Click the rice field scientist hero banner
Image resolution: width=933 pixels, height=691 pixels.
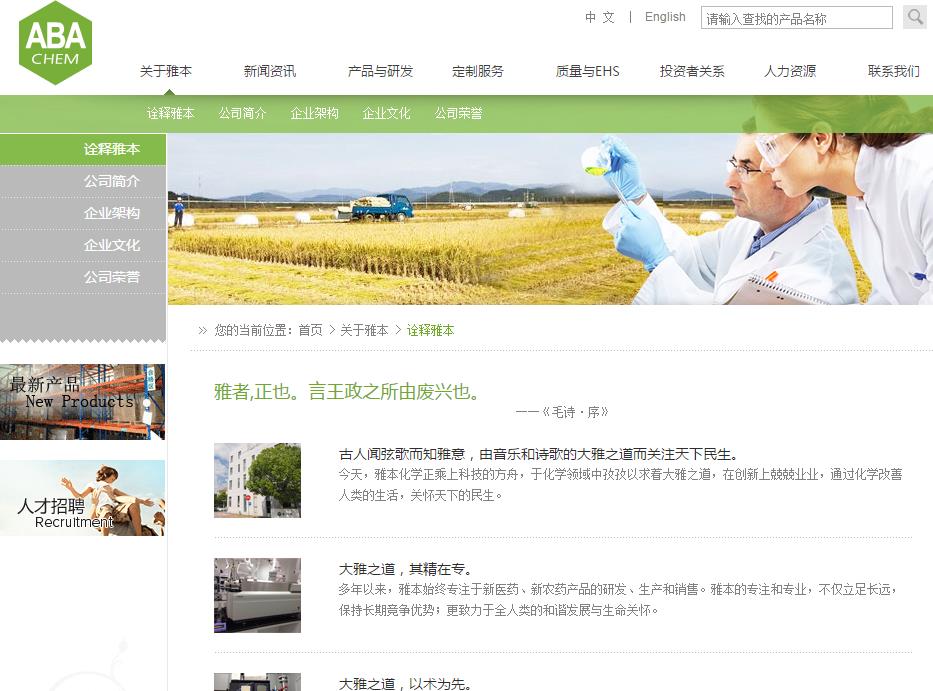[550, 219]
